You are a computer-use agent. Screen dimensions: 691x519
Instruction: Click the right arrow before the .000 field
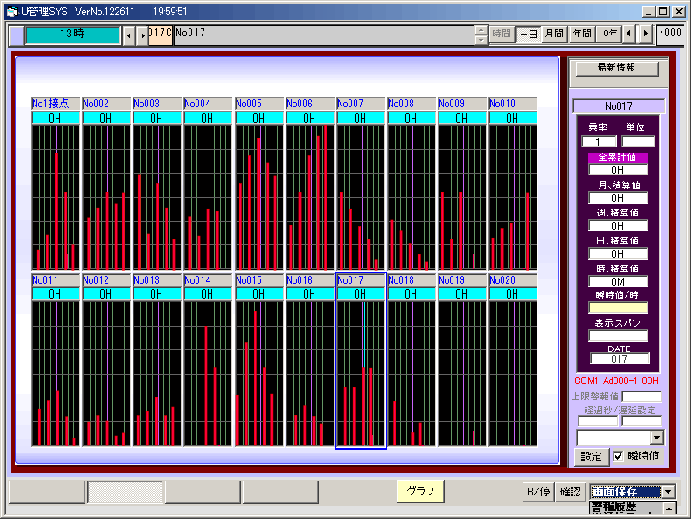tap(646, 33)
